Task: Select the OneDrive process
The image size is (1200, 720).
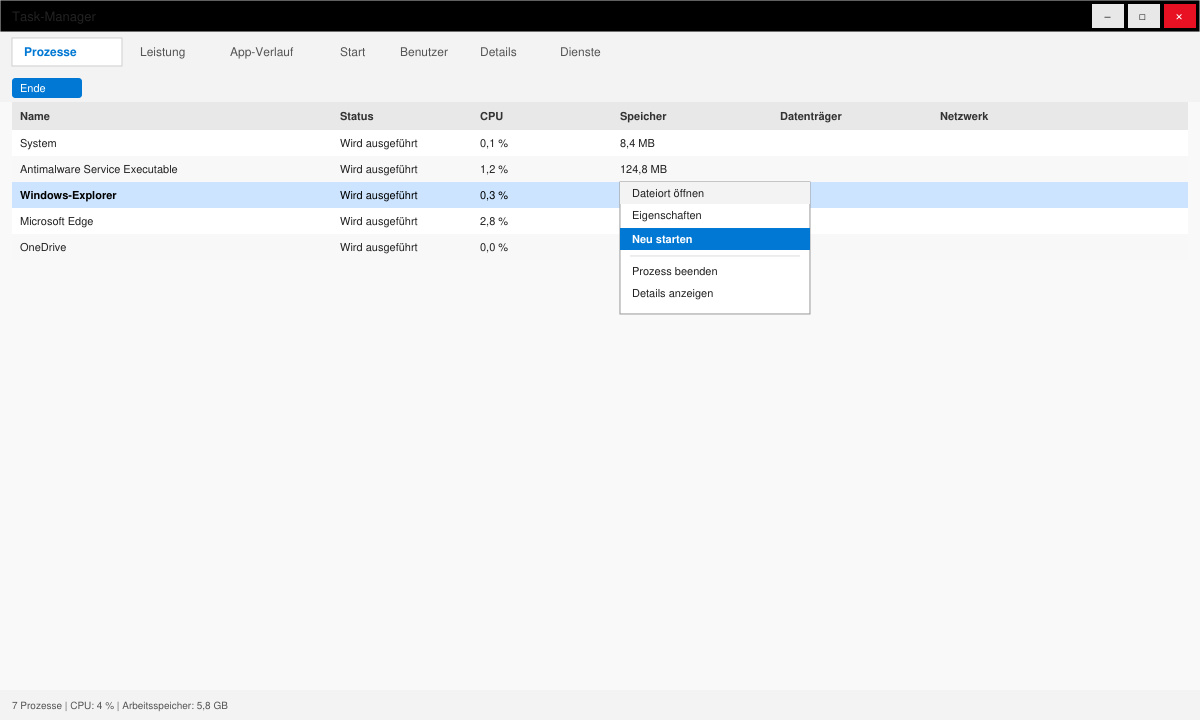Action: tap(600, 247)
